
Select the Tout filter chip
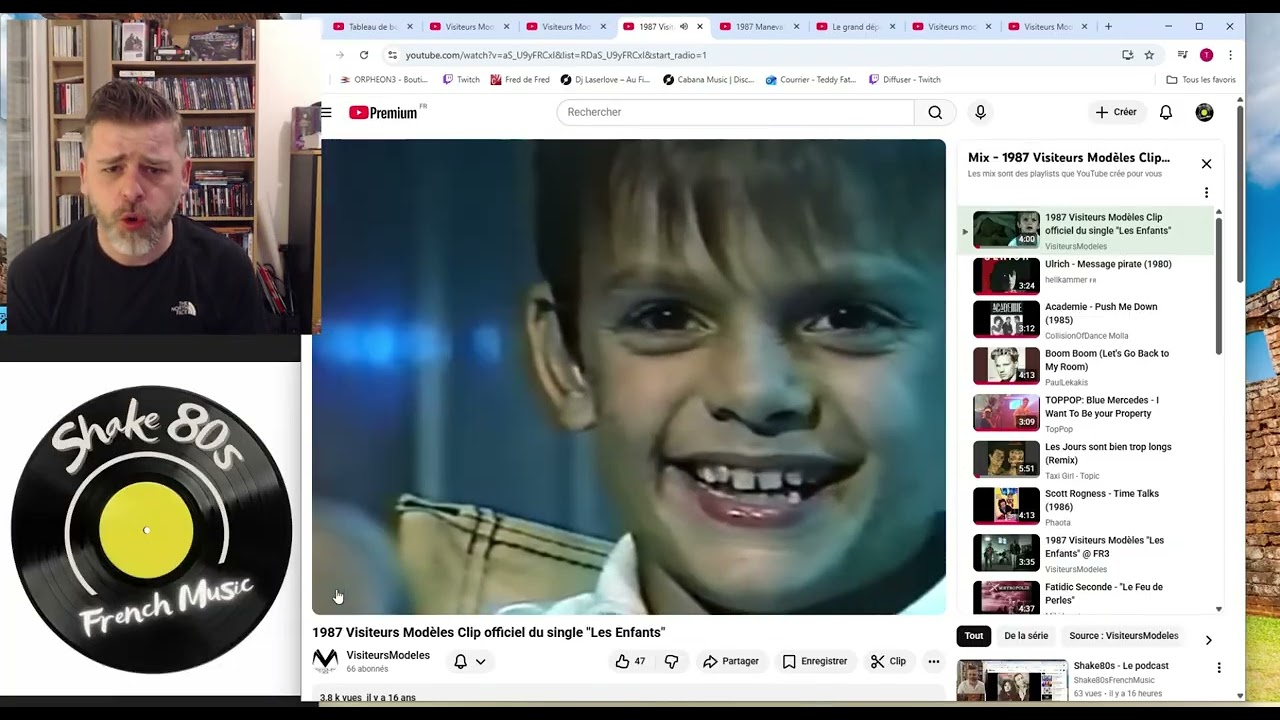point(974,636)
